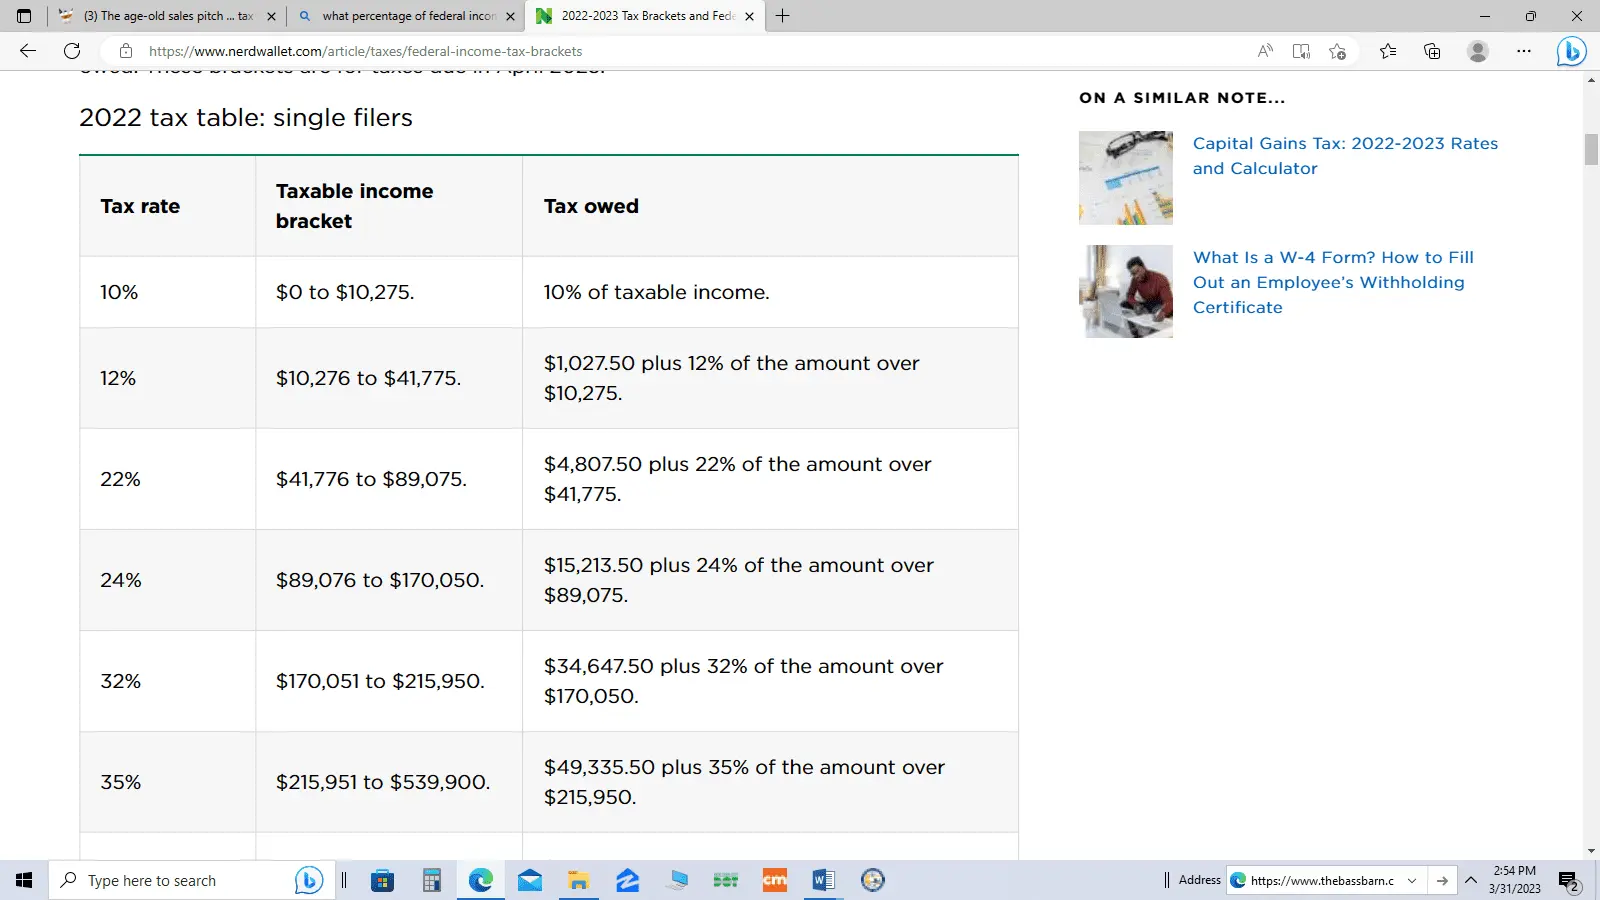Start Read aloud for this page
Image resolution: width=1600 pixels, height=900 pixels.
(1265, 51)
